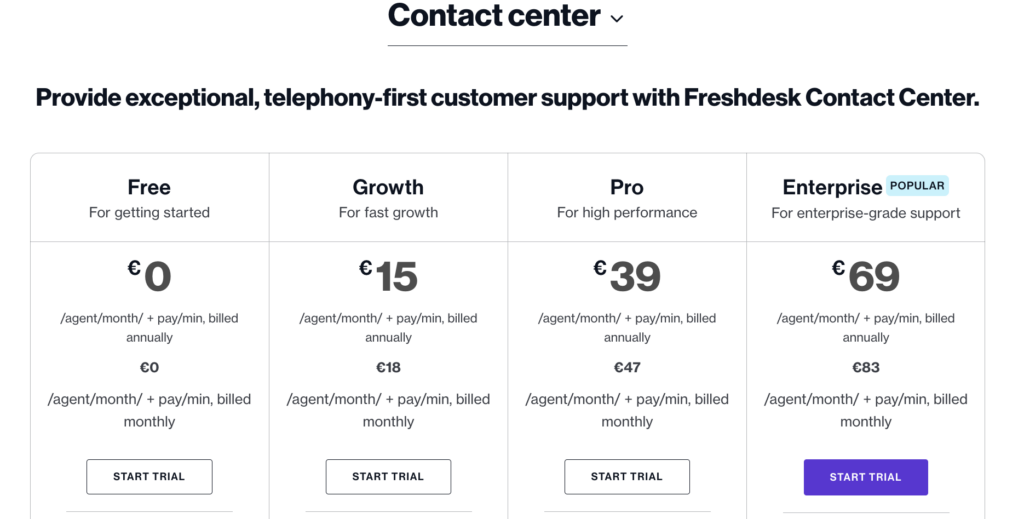The height and width of the screenshot is (519, 1024).
Task: Click the Contact center heading text
Action: coord(494,16)
